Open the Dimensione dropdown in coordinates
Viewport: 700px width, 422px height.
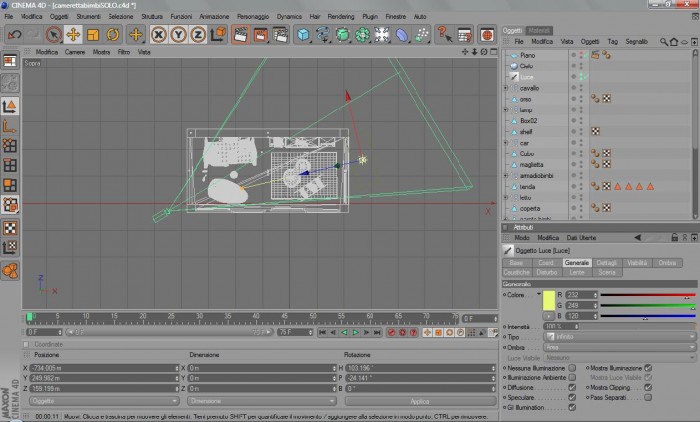coord(262,401)
